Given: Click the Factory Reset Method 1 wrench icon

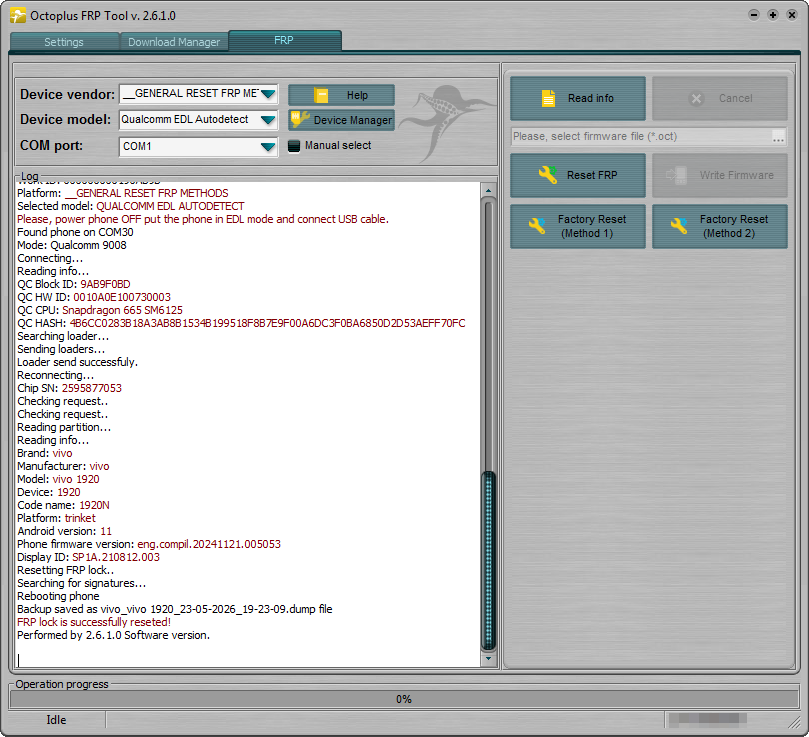Looking at the screenshot, I should coord(537,226).
